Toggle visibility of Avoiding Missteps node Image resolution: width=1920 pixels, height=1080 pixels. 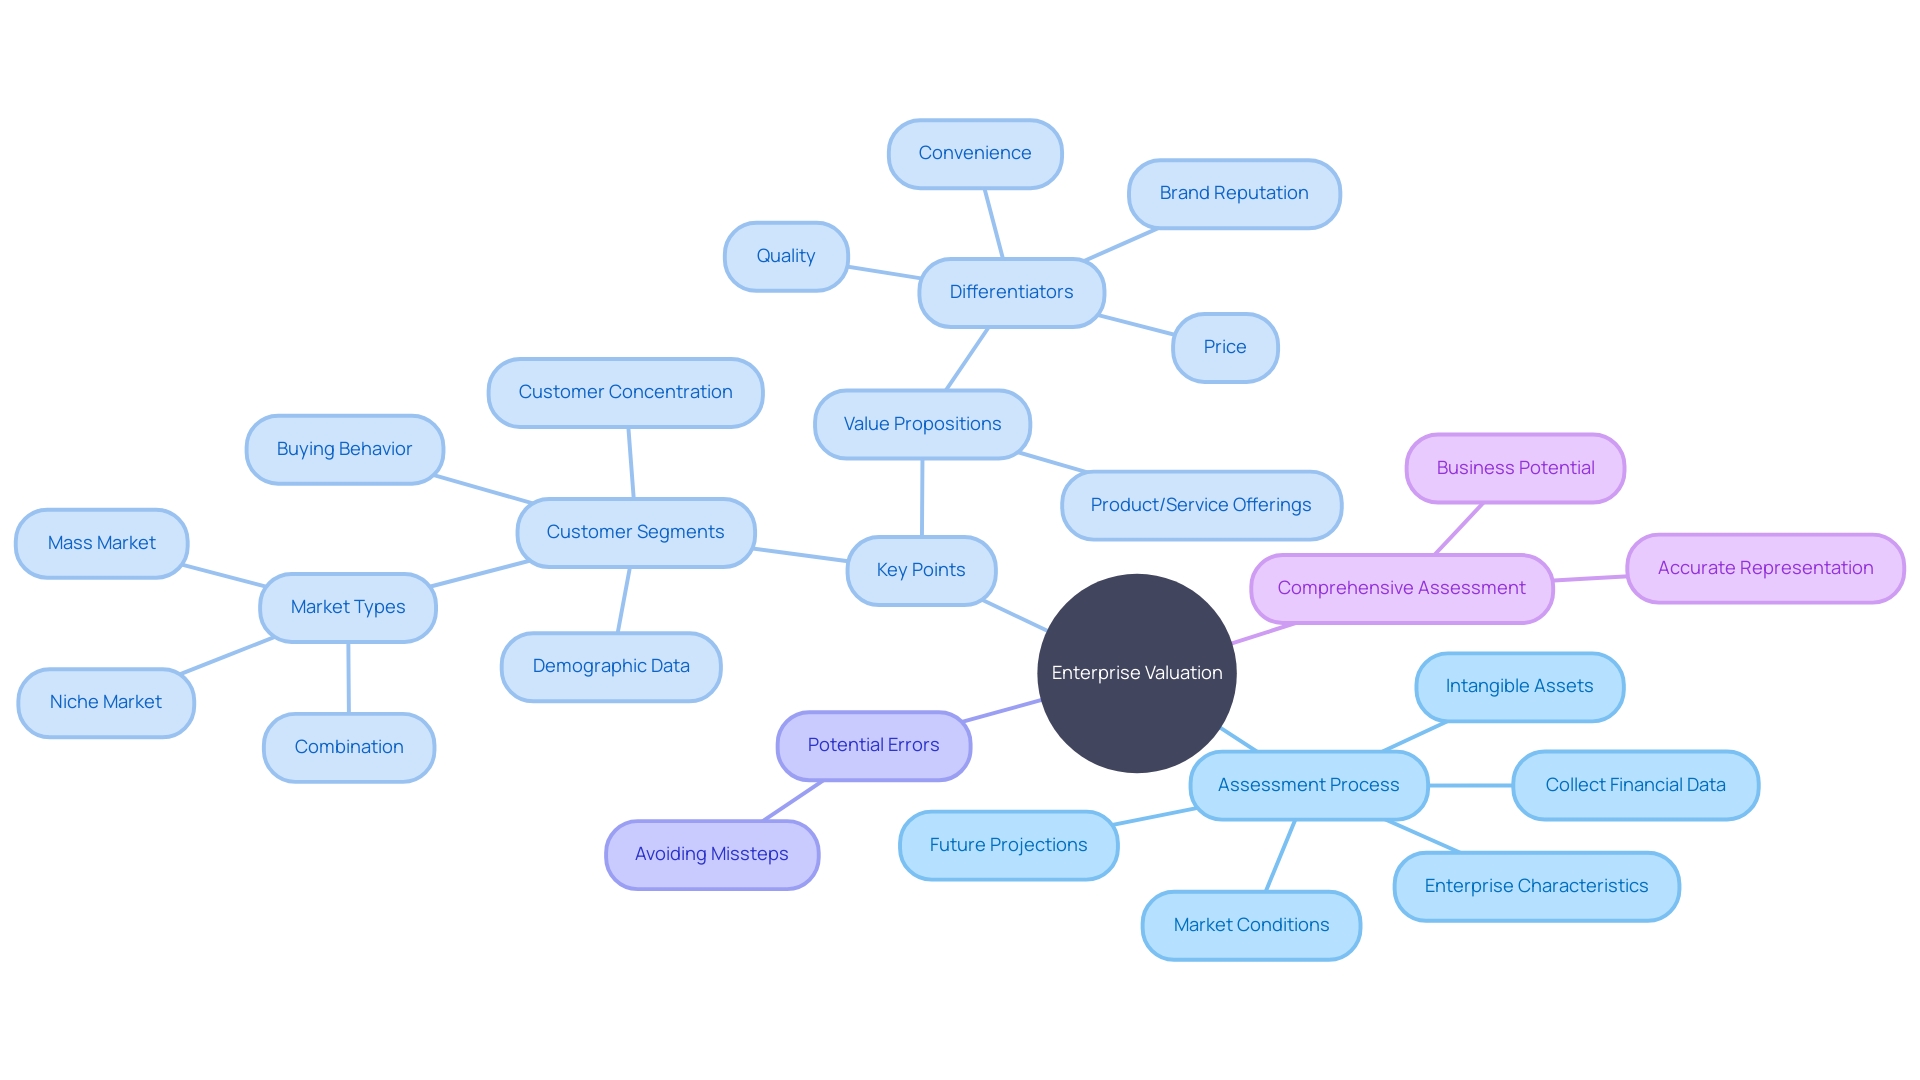[x=708, y=852]
